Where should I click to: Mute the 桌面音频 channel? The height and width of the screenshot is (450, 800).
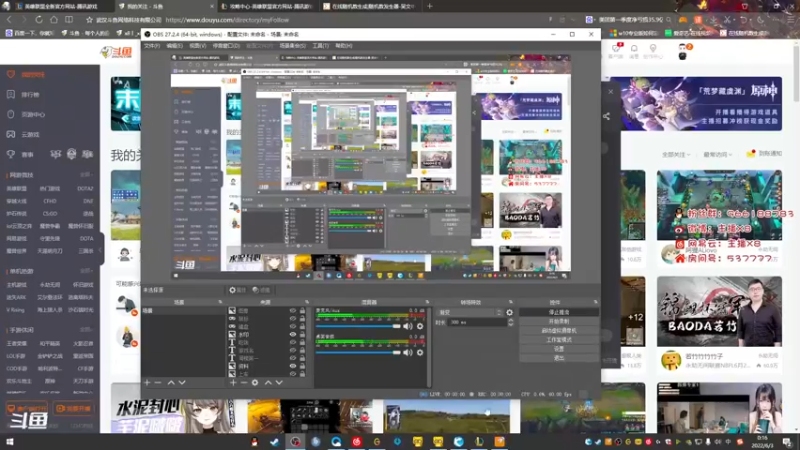(408, 353)
